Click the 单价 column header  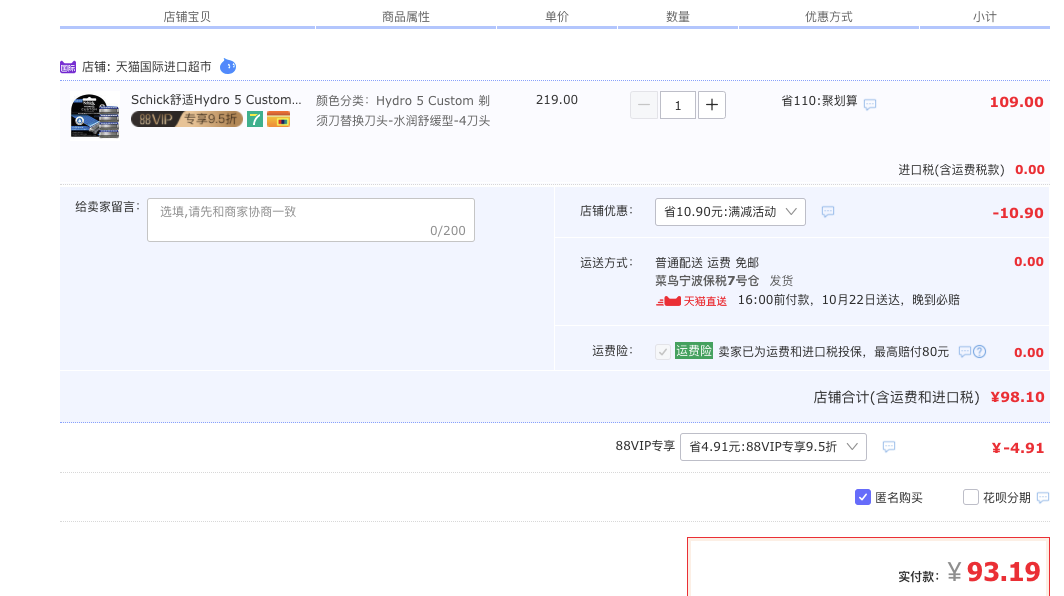tap(557, 16)
